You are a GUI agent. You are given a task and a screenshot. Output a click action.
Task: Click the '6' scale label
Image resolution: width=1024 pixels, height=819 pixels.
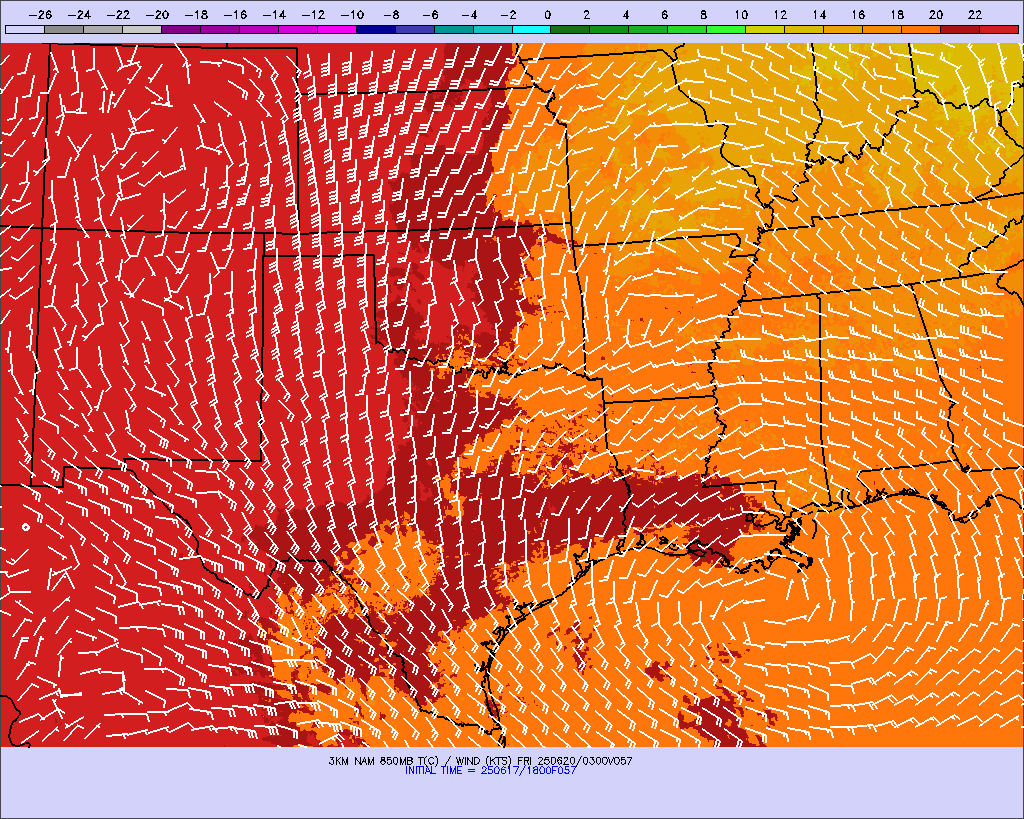(664, 15)
